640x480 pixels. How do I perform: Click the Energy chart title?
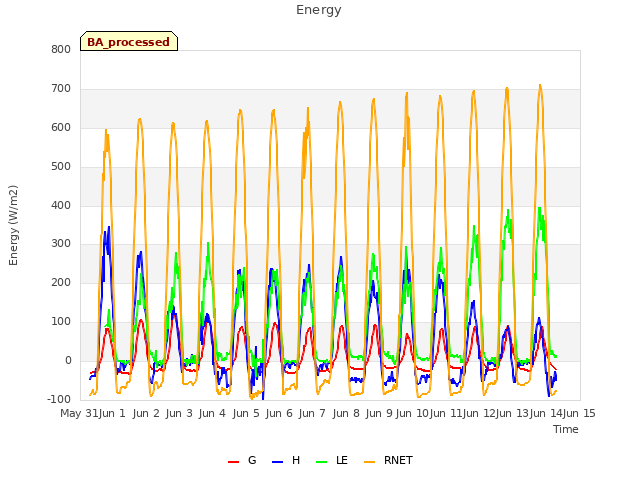click(319, 10)
